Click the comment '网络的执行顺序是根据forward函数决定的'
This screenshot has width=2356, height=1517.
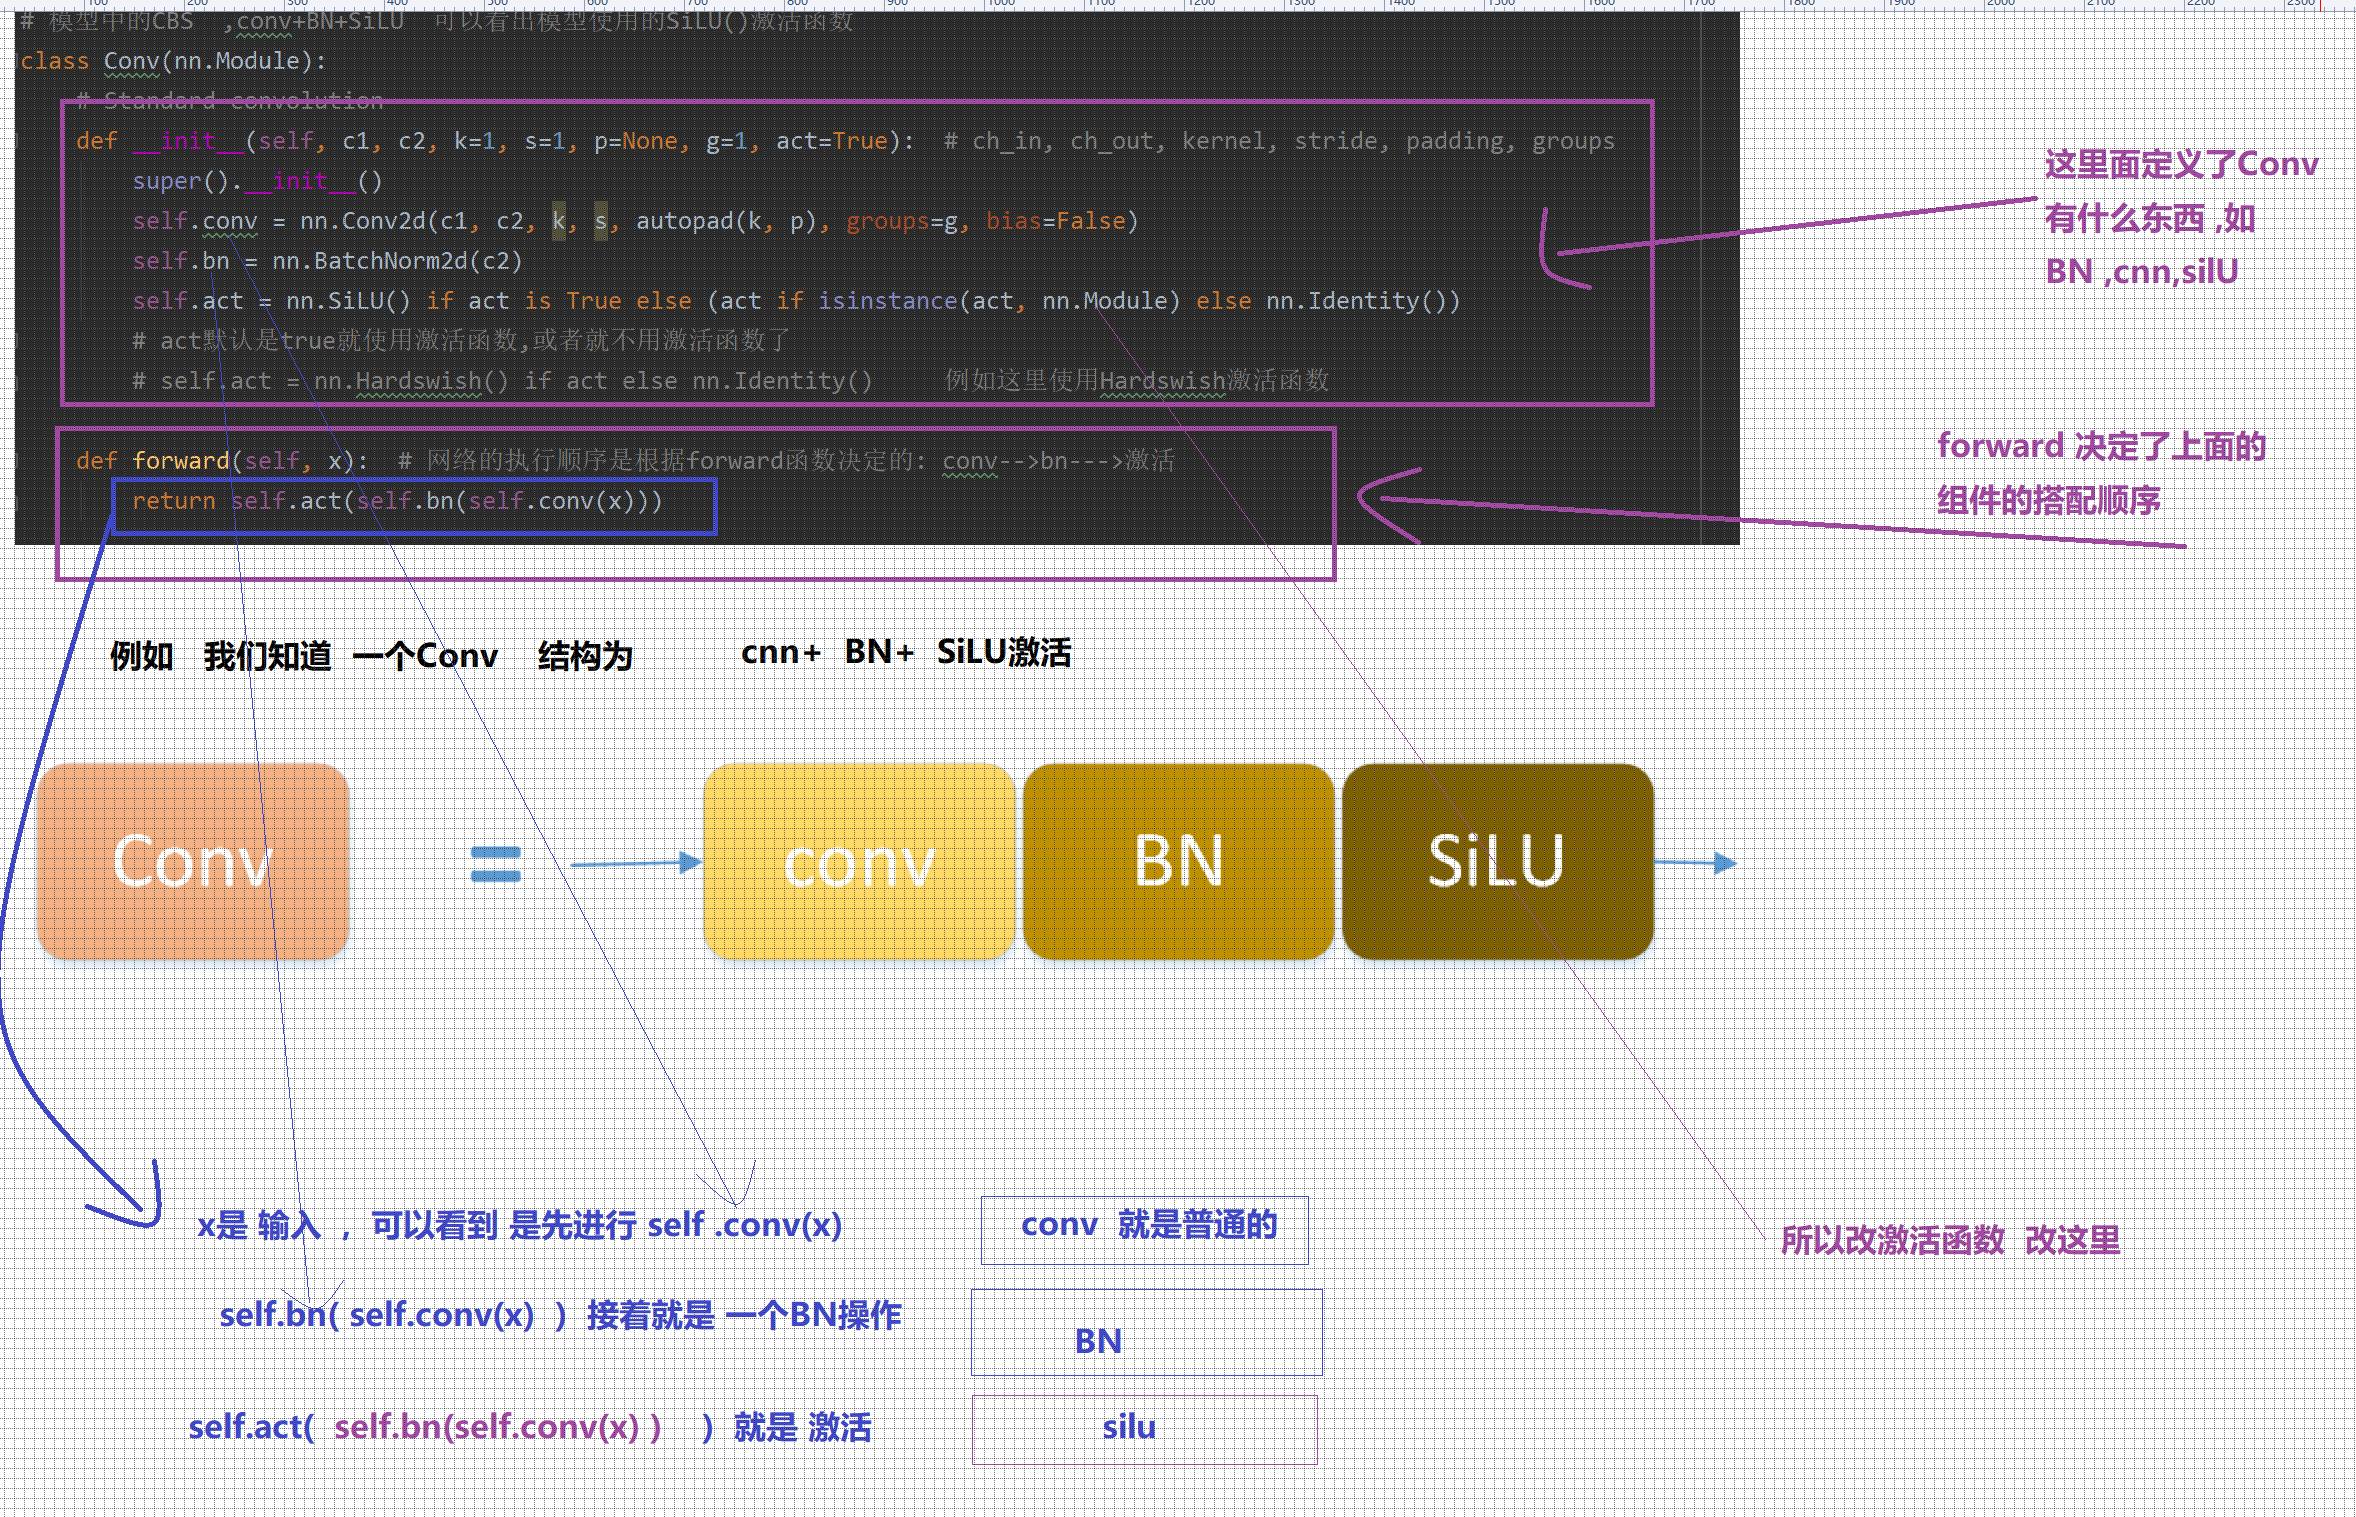click(x=669, y=461)
